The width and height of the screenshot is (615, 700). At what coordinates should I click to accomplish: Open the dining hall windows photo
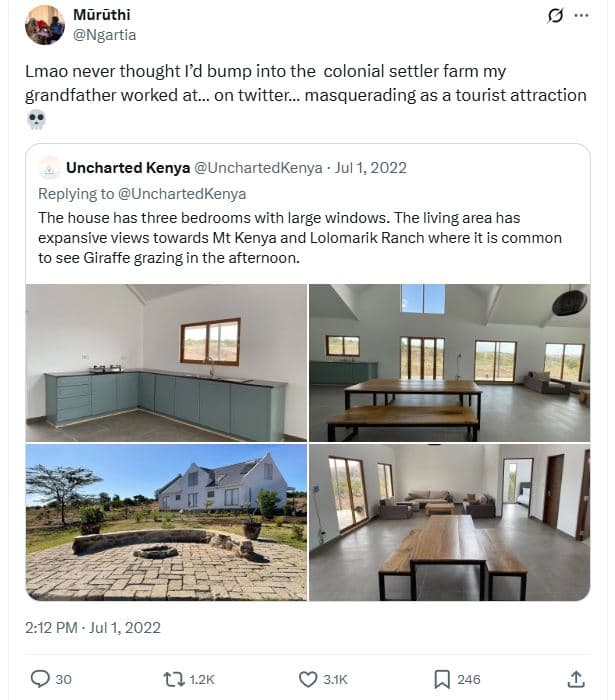tap(449, 362)
